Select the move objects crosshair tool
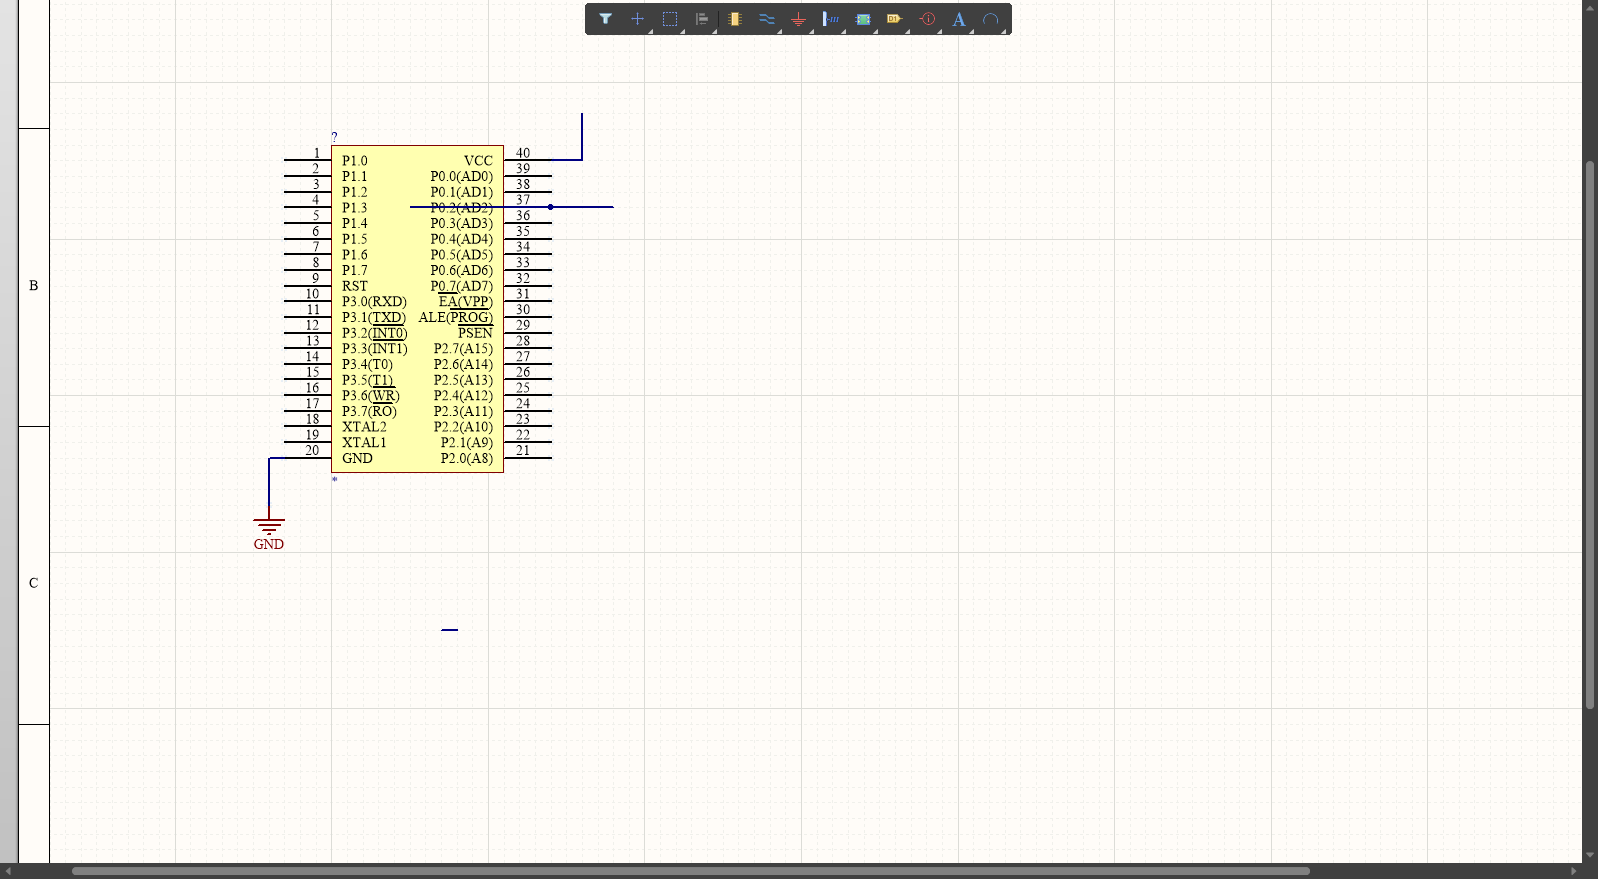Viewport: 1598px width, 879px height. coord(637,19)
